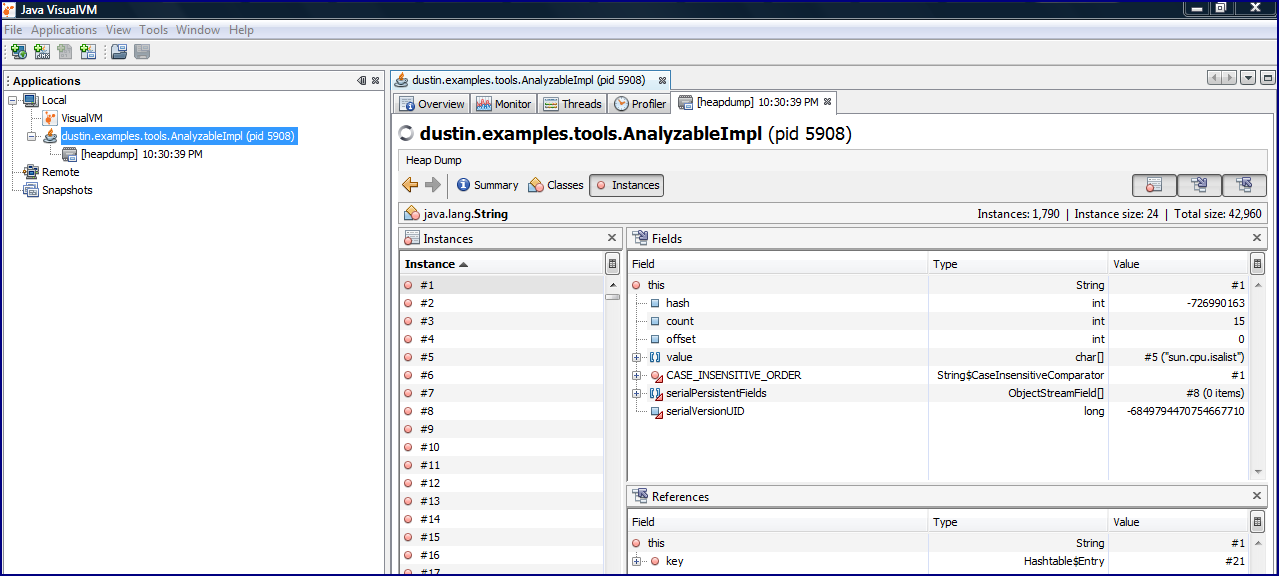Viewport: 1279px width, 576px height.
Task: Select the hash field row
Action: coord(939,303)
